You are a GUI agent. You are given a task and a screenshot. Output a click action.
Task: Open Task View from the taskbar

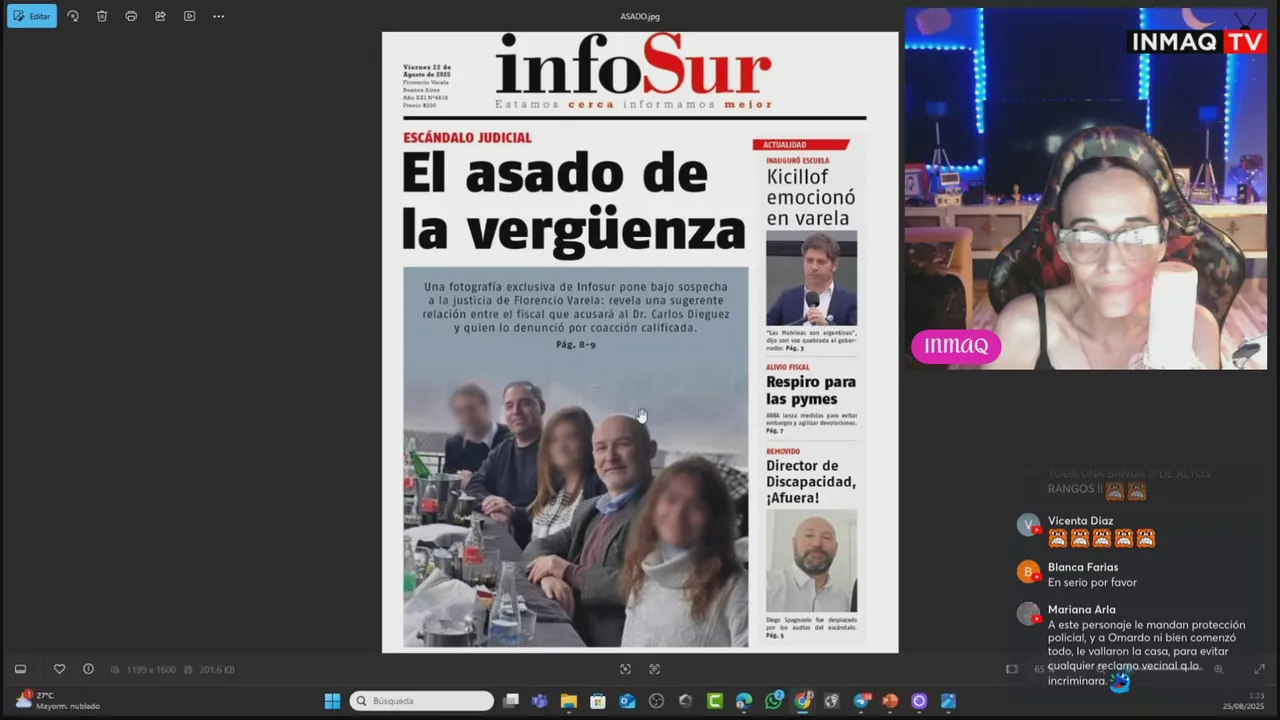tap(511, 701)
